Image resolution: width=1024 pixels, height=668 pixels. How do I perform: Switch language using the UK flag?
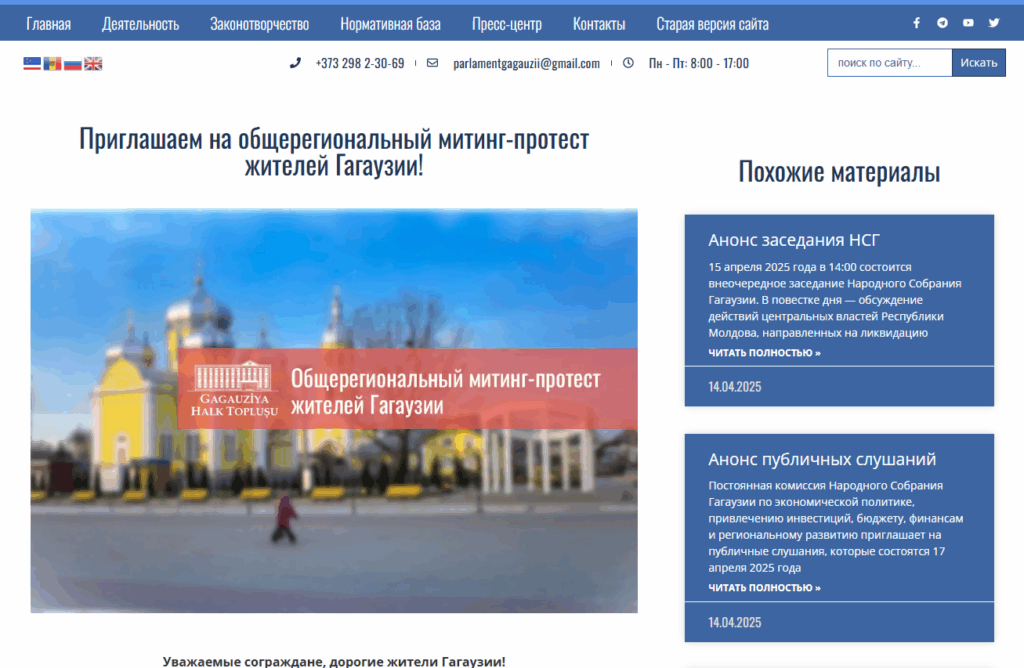click(93, 63)
